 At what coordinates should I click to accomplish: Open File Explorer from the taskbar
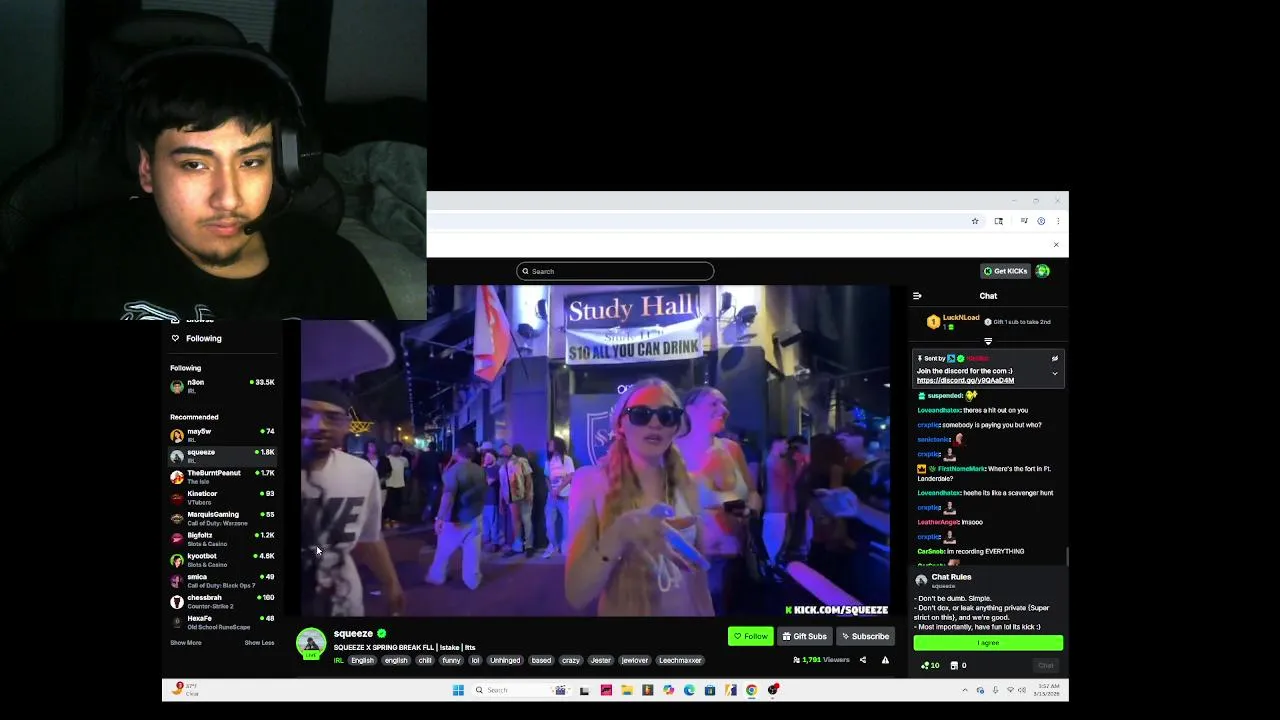coord(627,690)
